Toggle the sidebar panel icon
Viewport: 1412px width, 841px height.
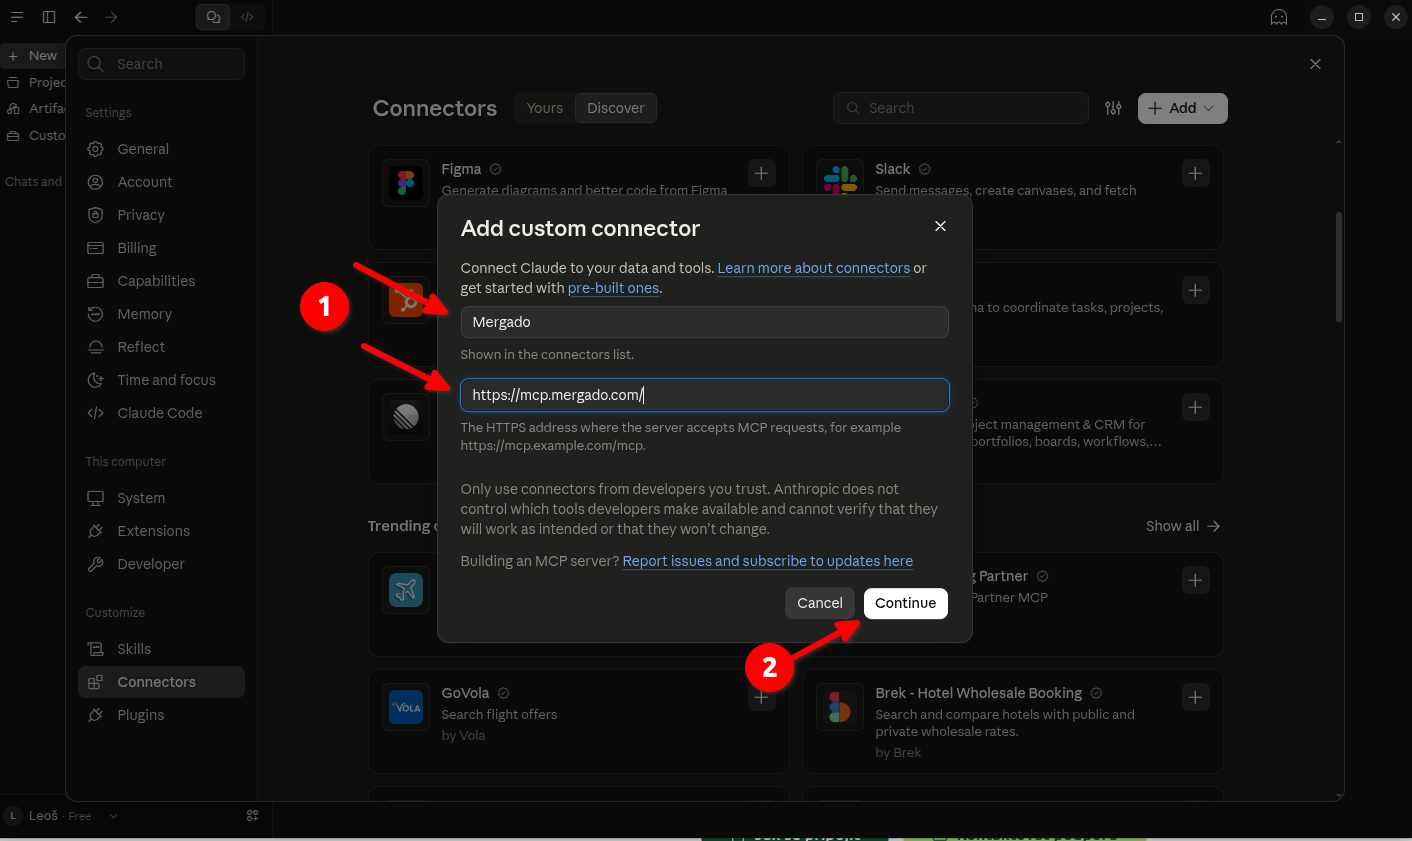point(49,17)
